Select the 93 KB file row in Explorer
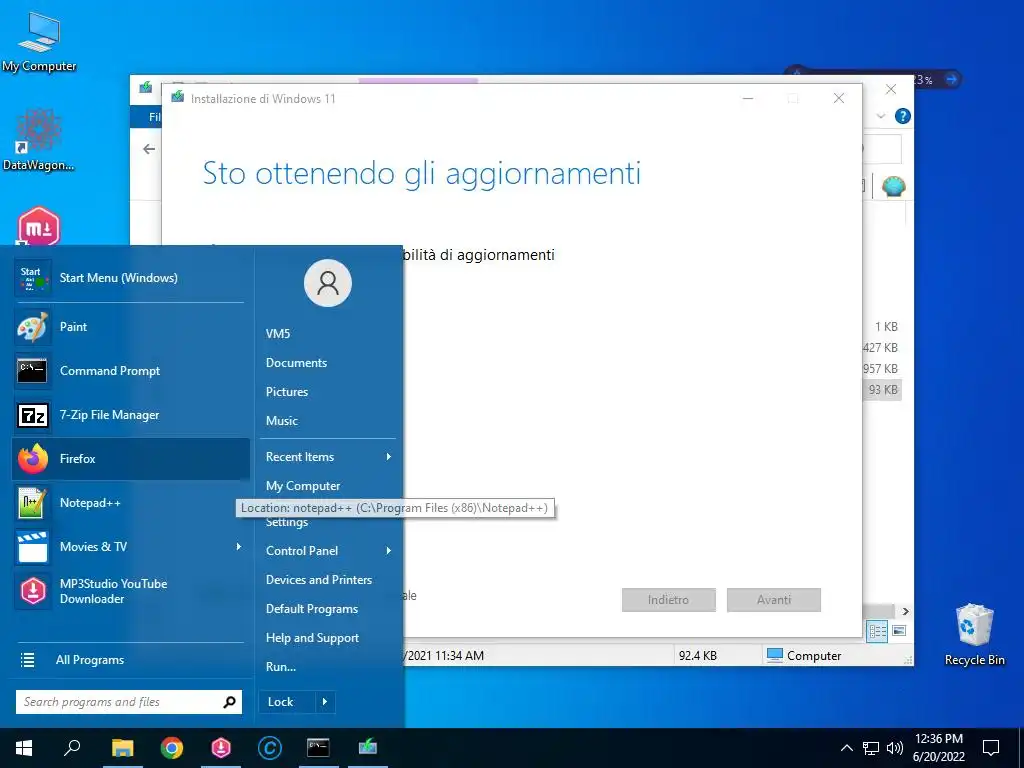The height and width of the screenshot is (768, 1024). [882, 390]
